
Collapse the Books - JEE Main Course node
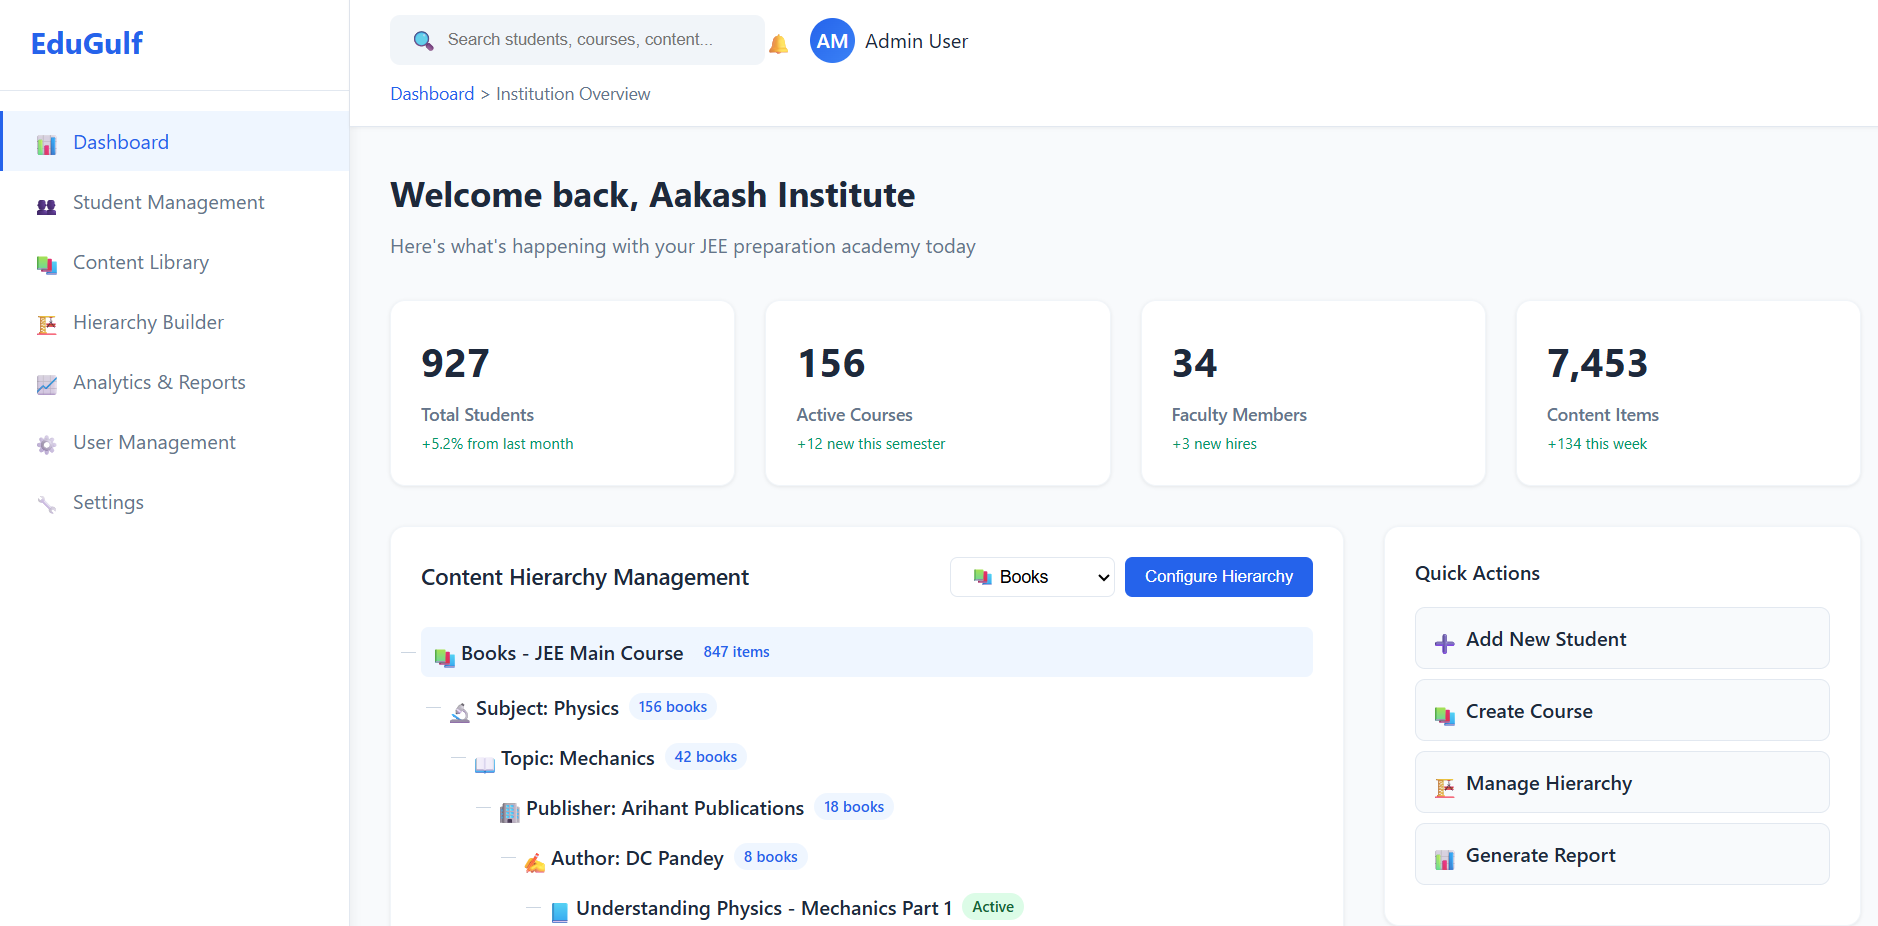pos(408,652)
